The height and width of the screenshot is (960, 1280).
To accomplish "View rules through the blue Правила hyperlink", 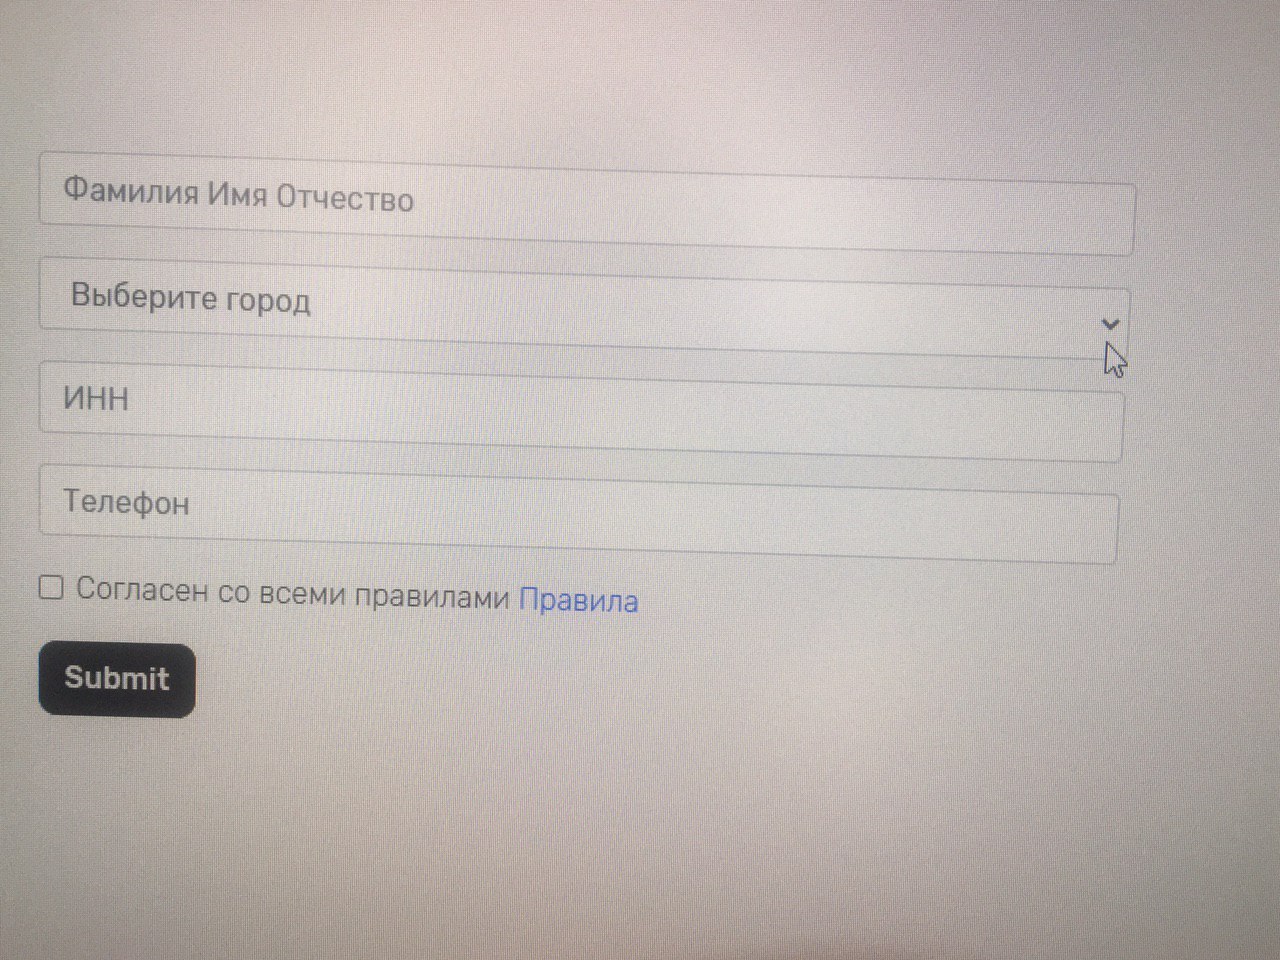I will coord(578,600).
